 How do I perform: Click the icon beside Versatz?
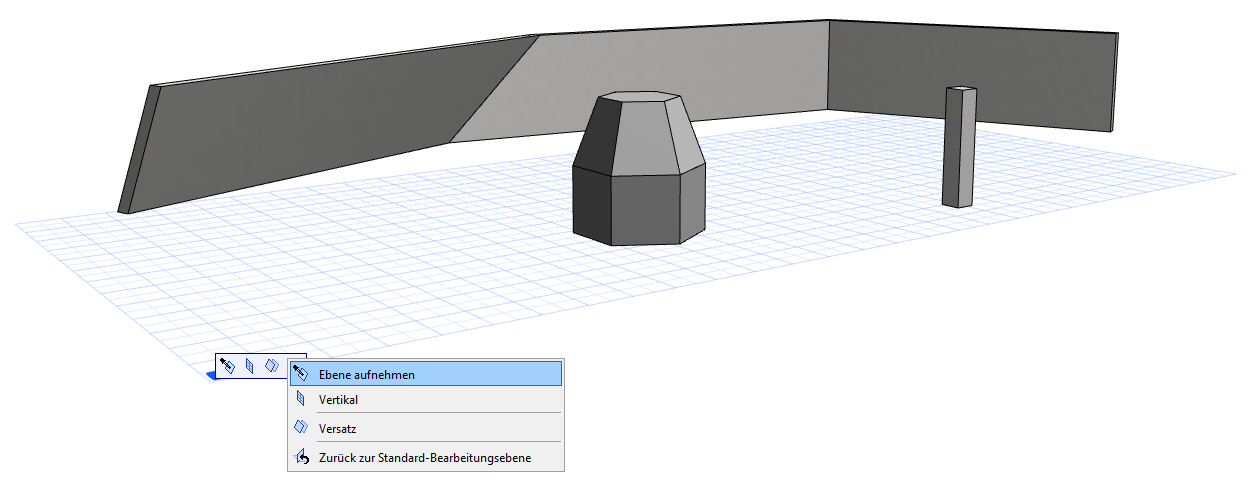[300, 427]
